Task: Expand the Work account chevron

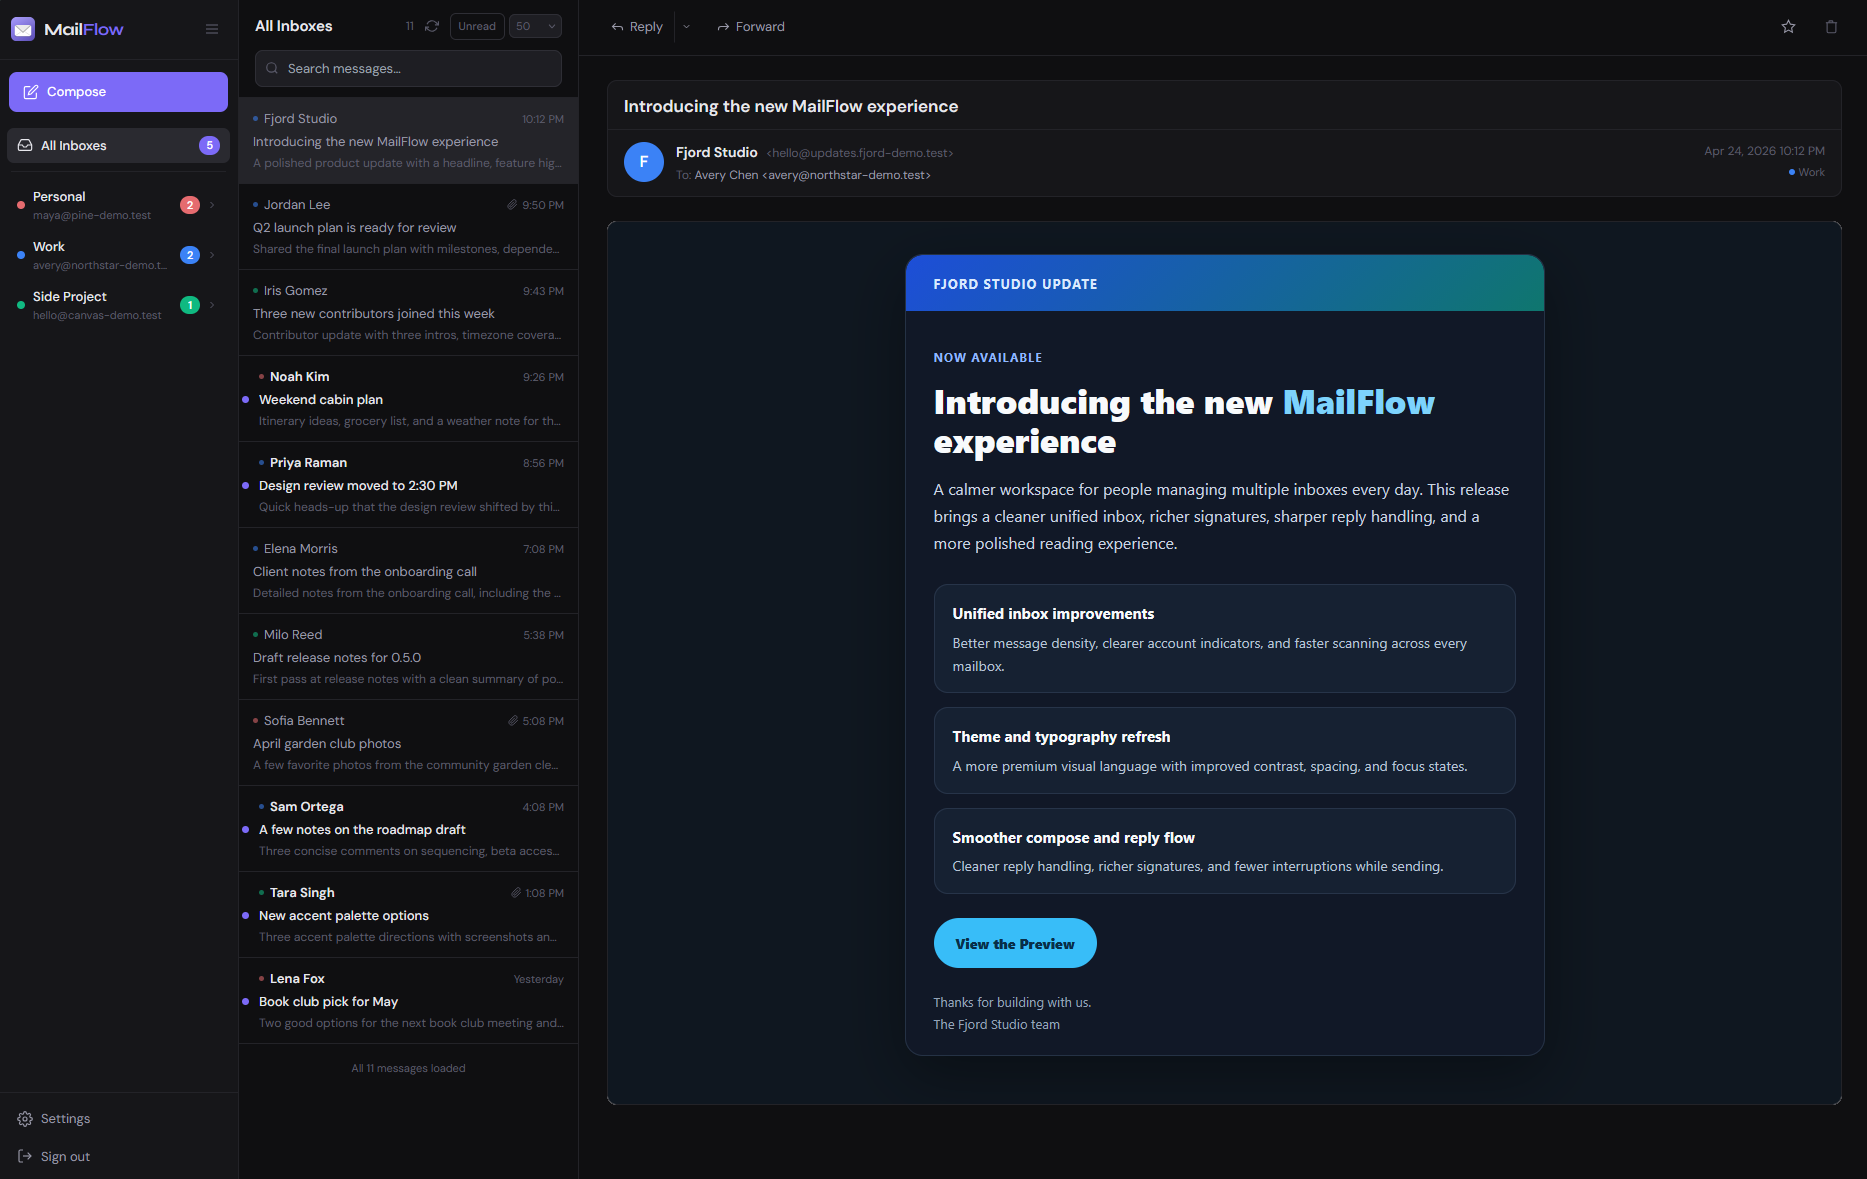Action: coord(212,254)
